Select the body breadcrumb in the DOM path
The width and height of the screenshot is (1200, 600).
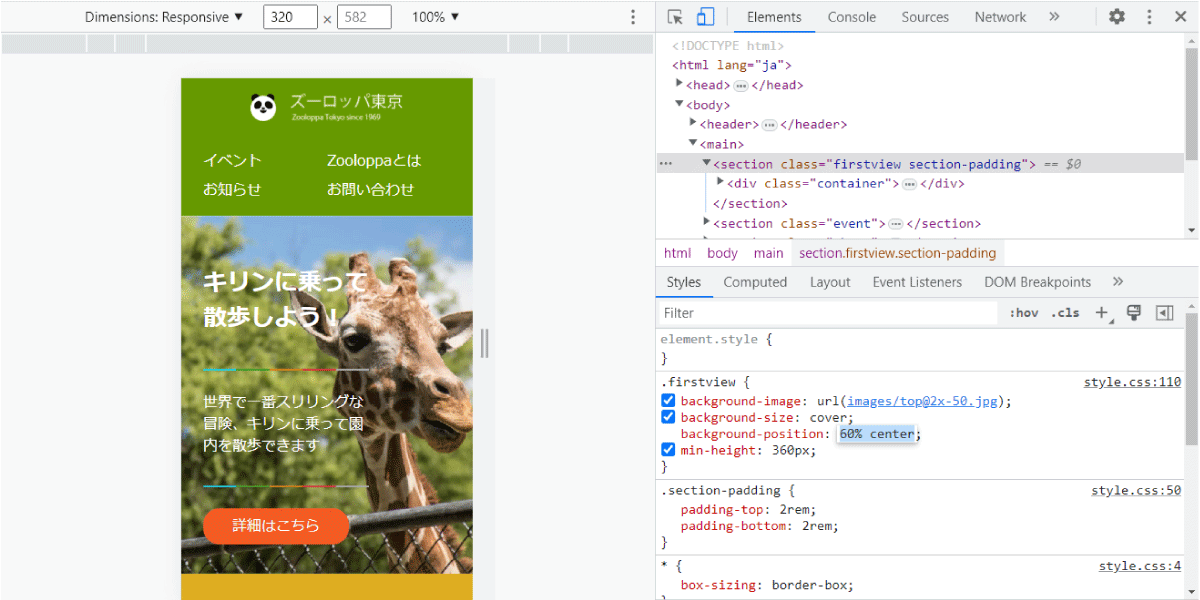coord(722,253)
